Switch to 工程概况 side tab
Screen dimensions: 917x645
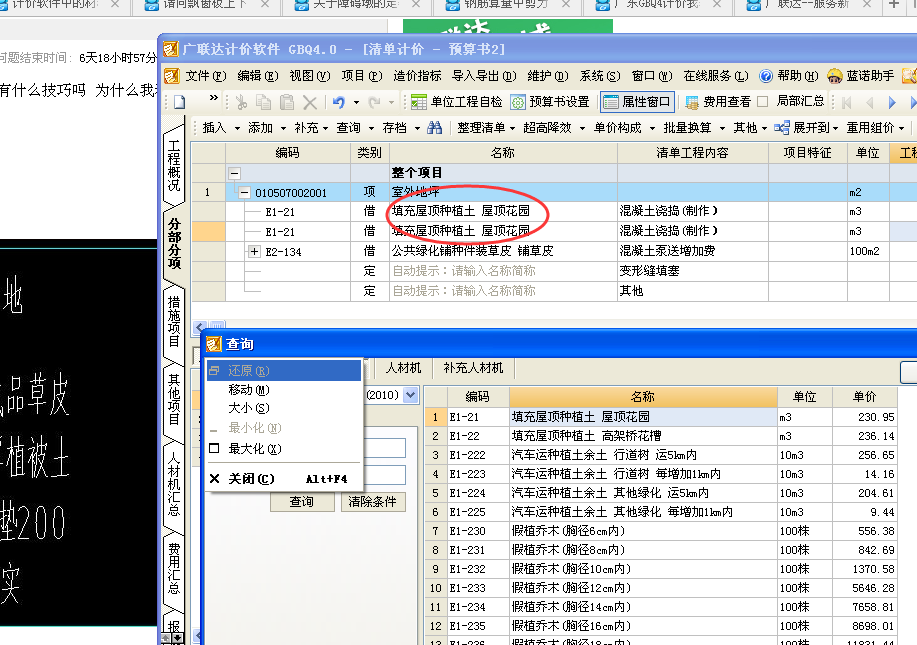[174, 165]
